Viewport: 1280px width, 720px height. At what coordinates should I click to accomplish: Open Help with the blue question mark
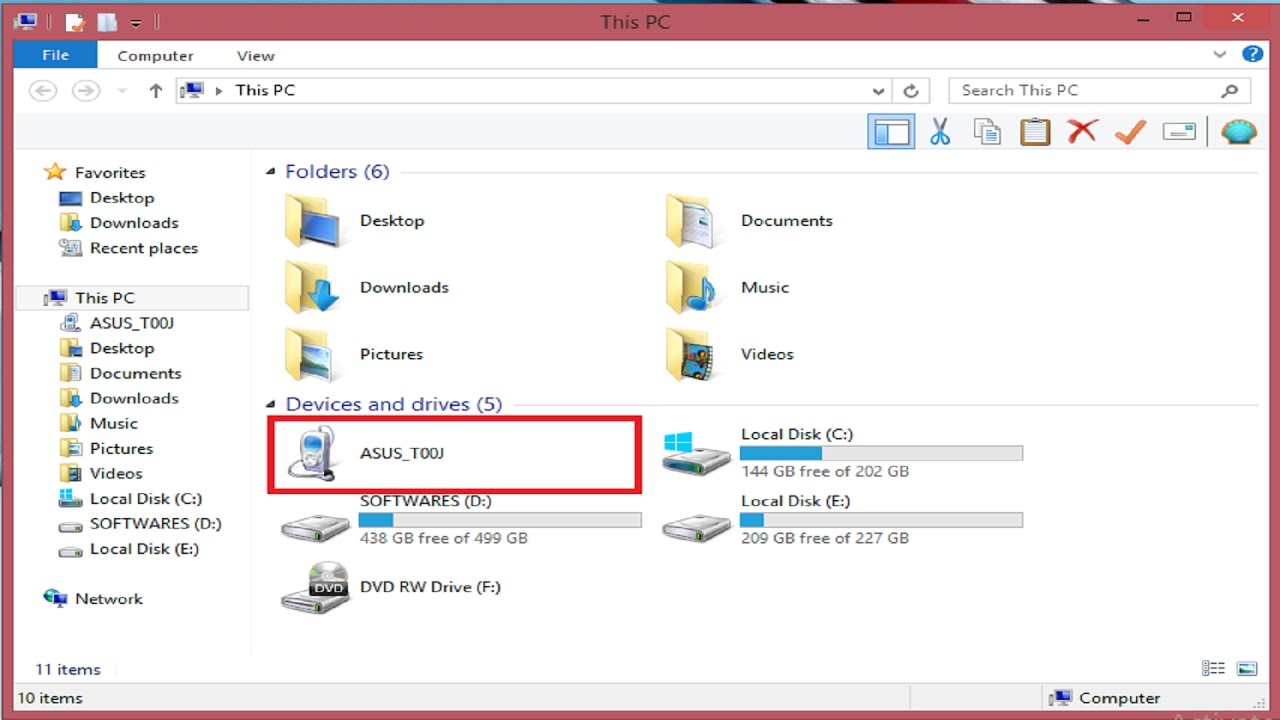pyautogui.click(x=1251, y=55)
